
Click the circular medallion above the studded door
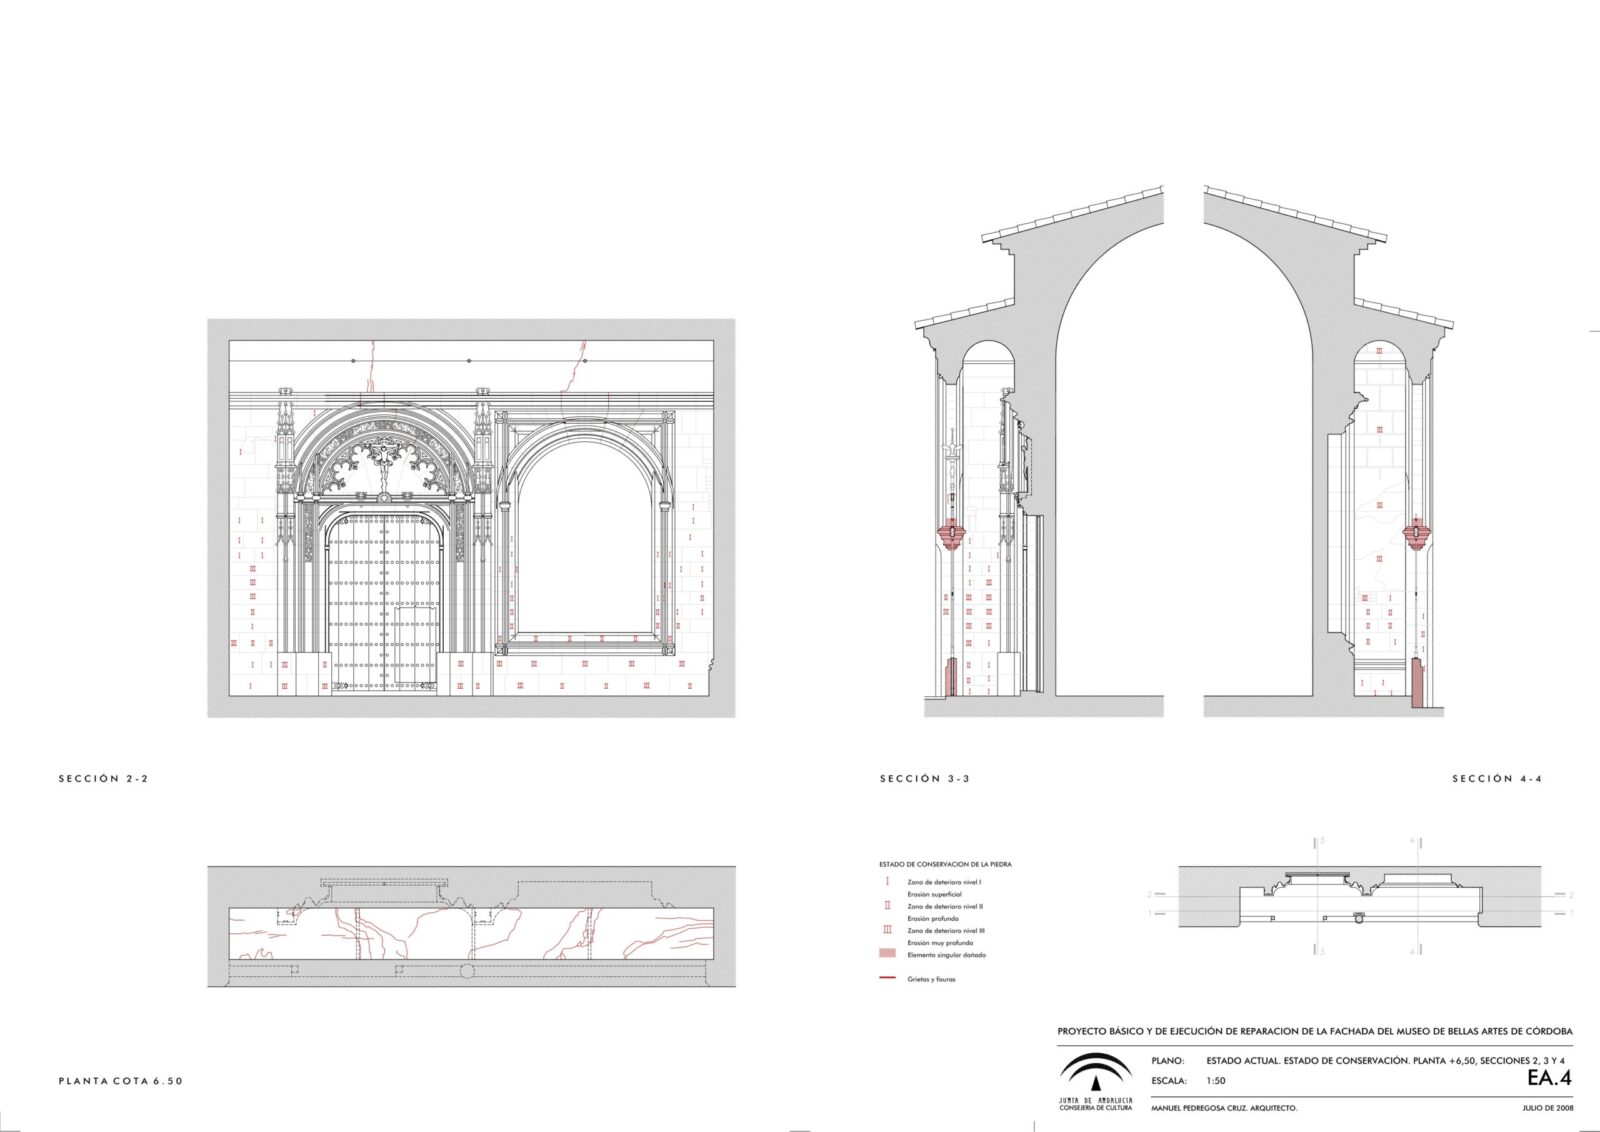click(383, 497)
